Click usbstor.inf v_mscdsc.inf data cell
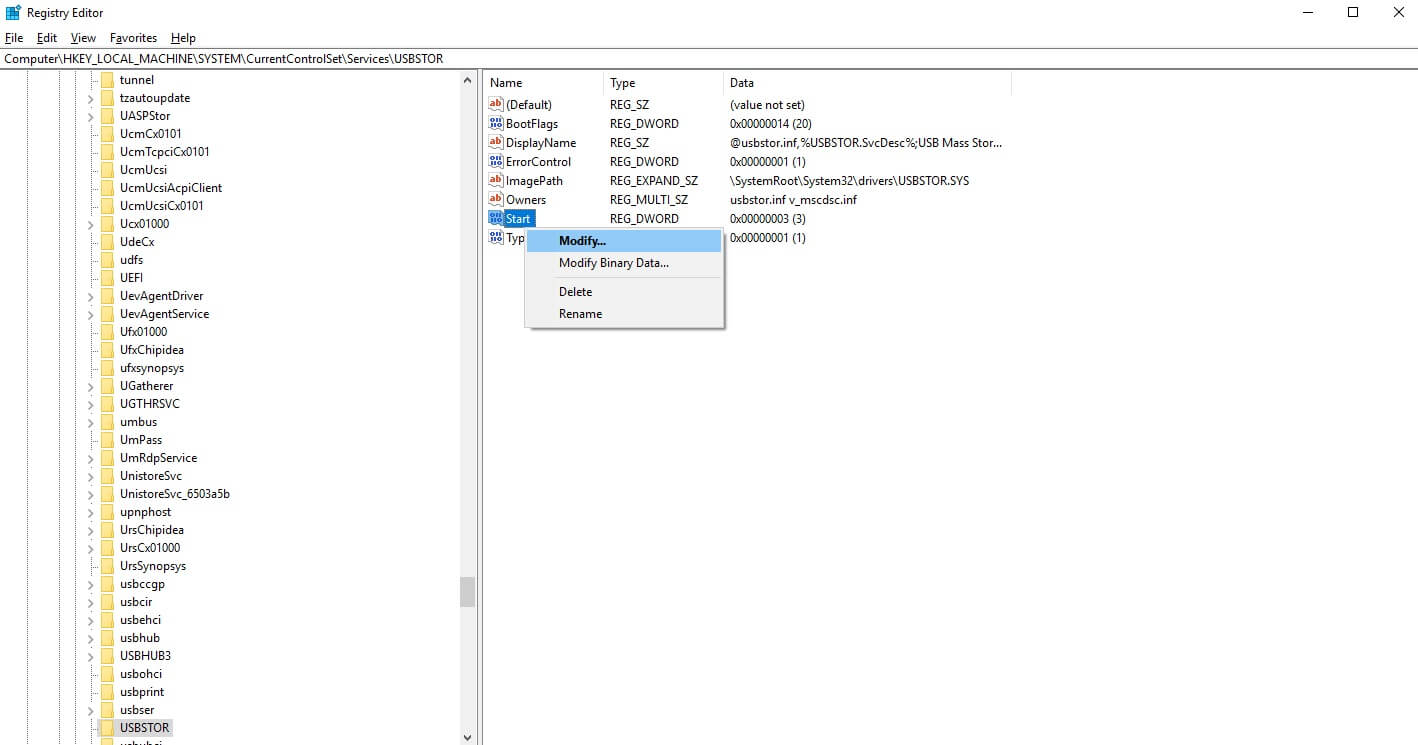 click(x=793, y=199)
